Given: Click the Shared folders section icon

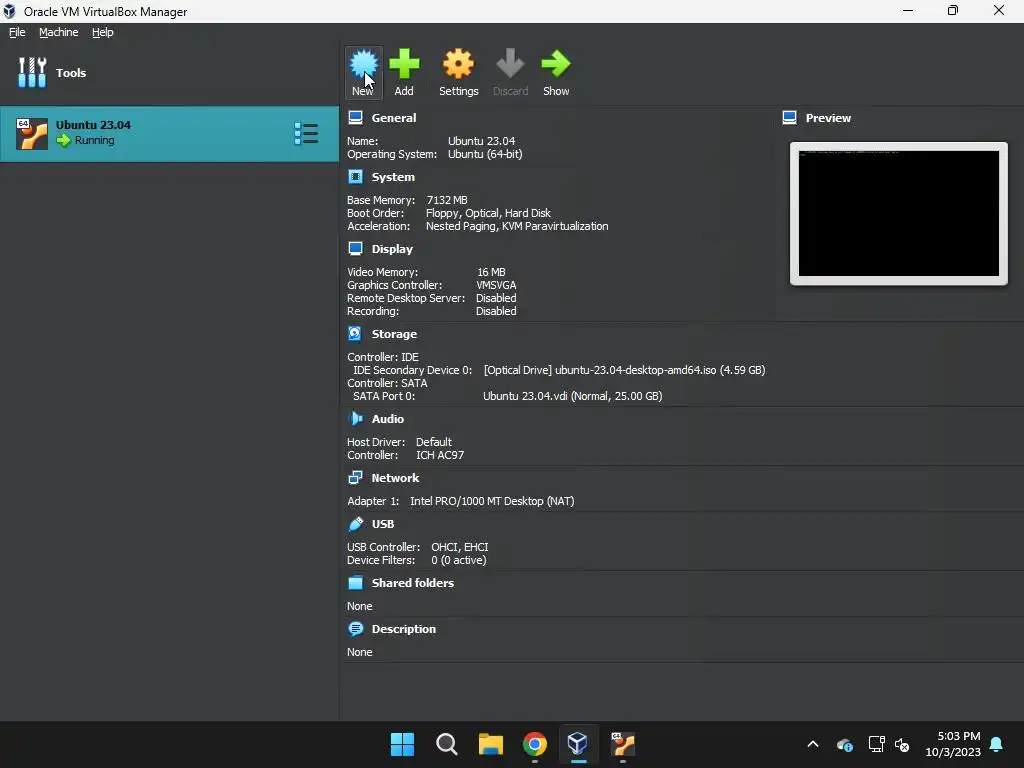Looking at the screenshot, I should pos(355,583).
